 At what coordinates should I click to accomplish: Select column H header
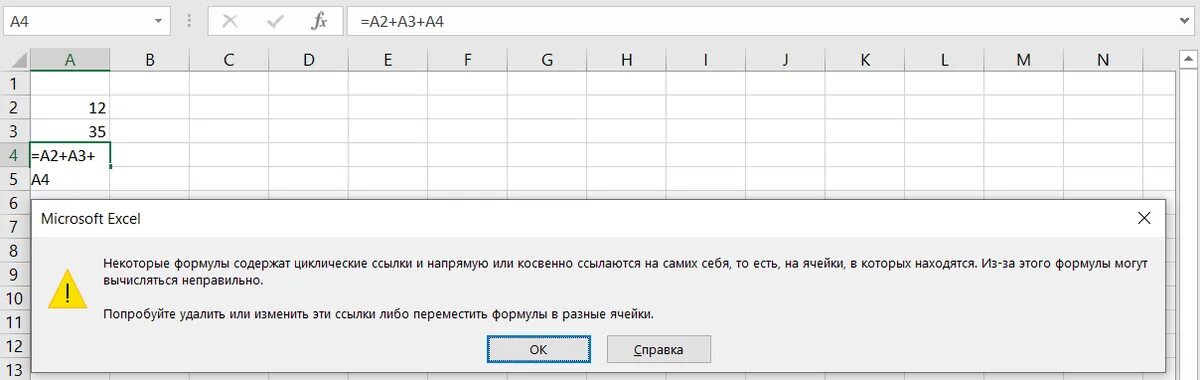(x=626, y=60)
